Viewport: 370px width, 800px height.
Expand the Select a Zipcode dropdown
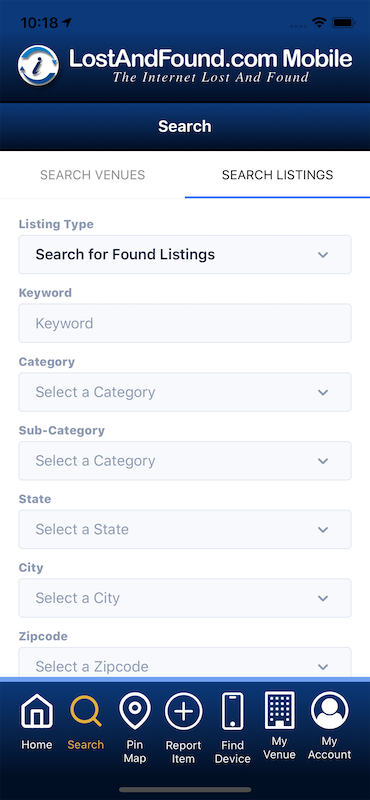[185, 663]
